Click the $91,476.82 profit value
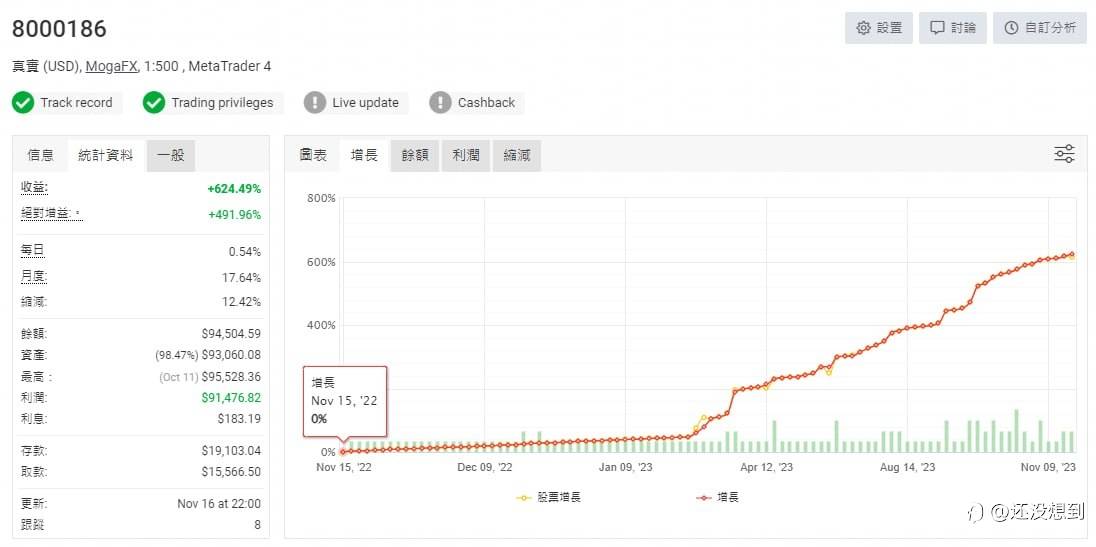This screenshot has height=547, width=1096. click(x=231, y=398)
